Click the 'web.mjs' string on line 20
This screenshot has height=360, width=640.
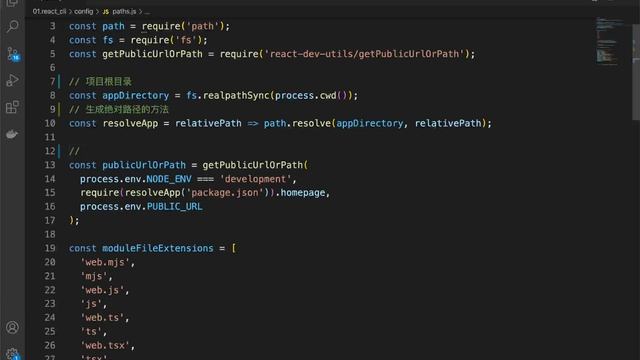click(x=105, y=262)
